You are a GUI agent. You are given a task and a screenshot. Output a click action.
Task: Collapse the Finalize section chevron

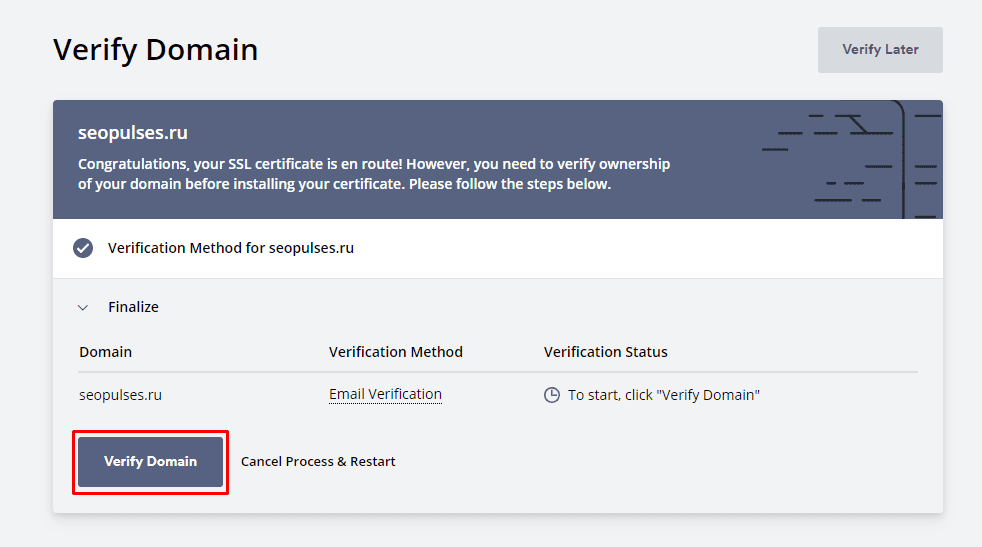point(83,307)
